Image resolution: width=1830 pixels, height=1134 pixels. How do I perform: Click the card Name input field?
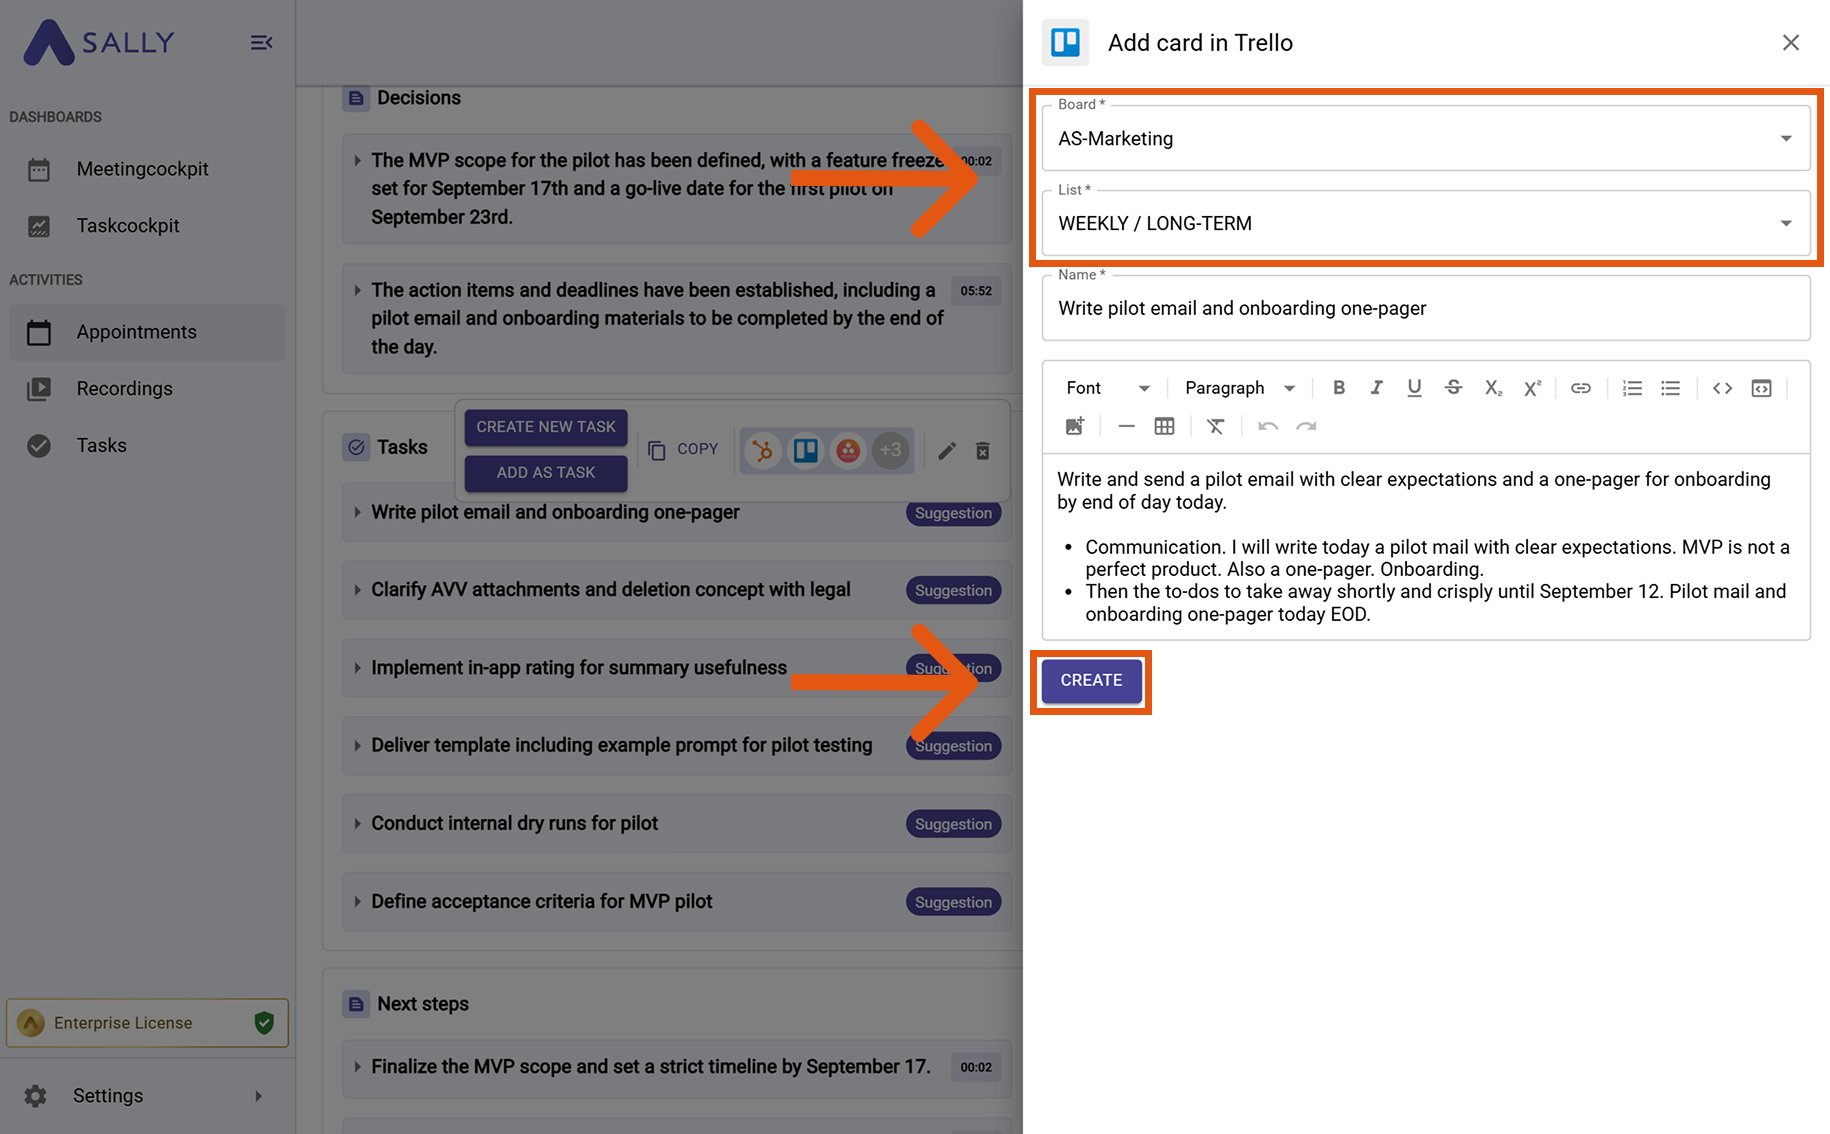tap(1426, 308)
